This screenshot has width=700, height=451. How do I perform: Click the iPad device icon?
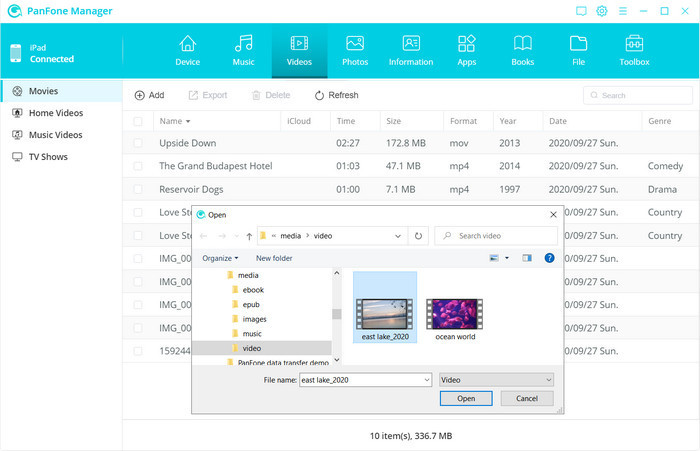16,53
